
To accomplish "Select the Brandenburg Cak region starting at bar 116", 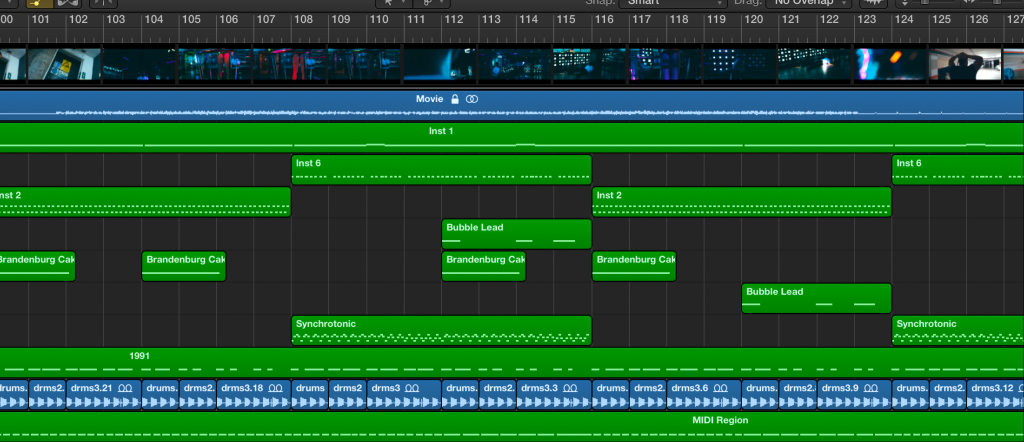I will [634, 266].
